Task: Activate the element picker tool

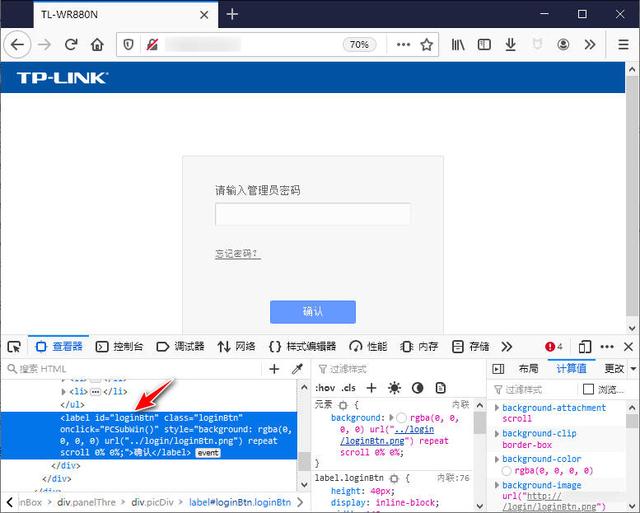Action: 14,347
